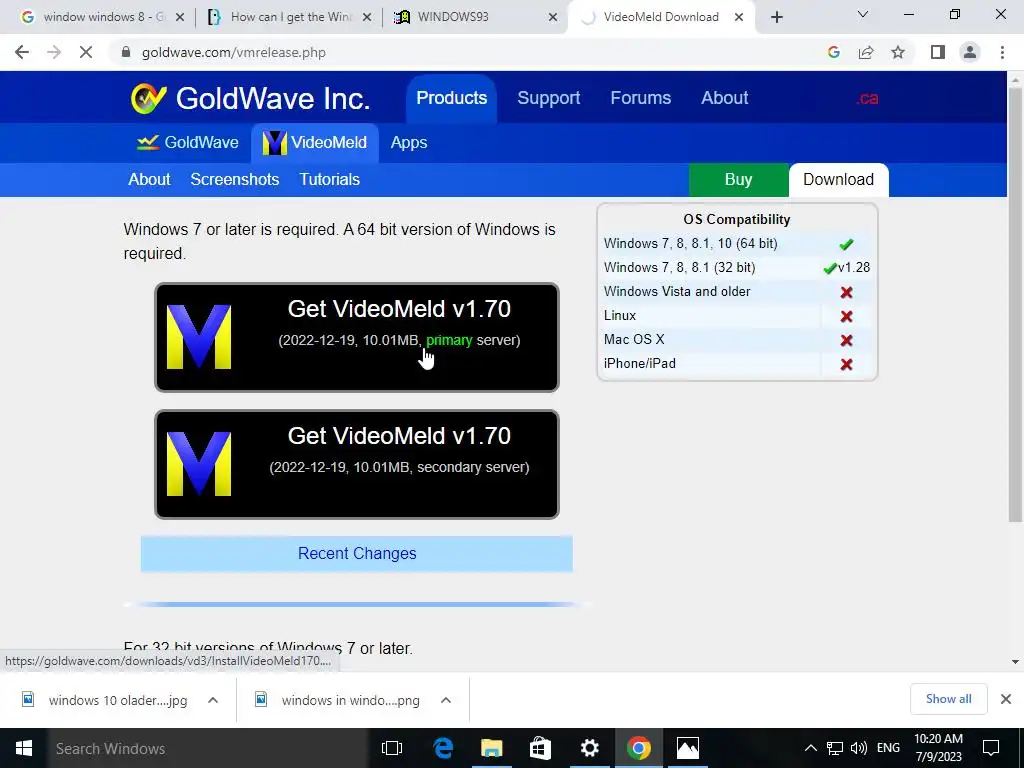Screen dimensions: 1024x768
Task: Click the GoldWave Inc. logo icon
Action: coord(149,99)
